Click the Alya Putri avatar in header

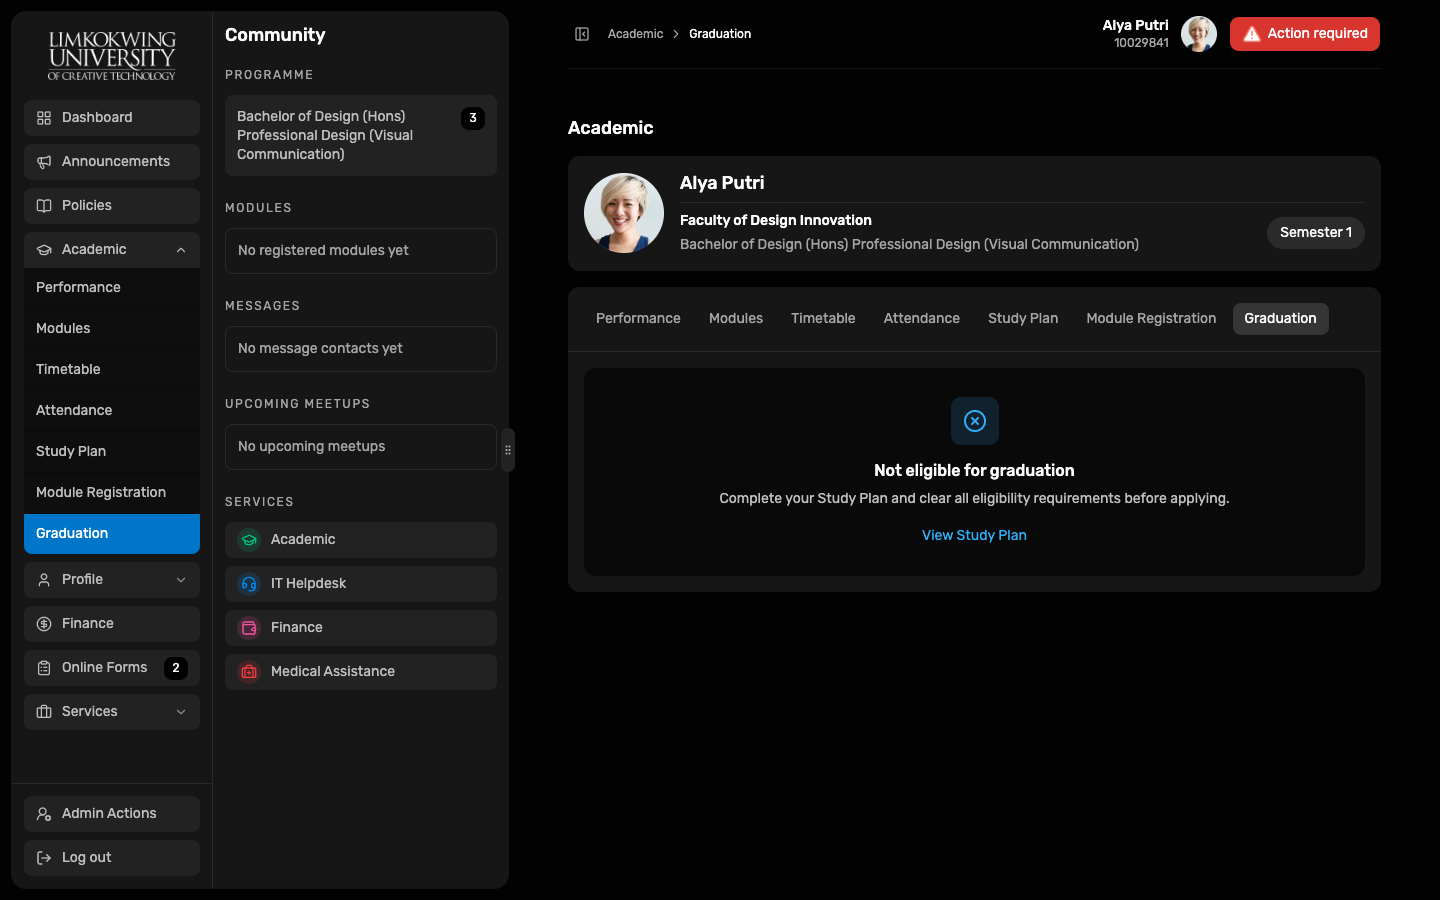tap(1199, 34)
